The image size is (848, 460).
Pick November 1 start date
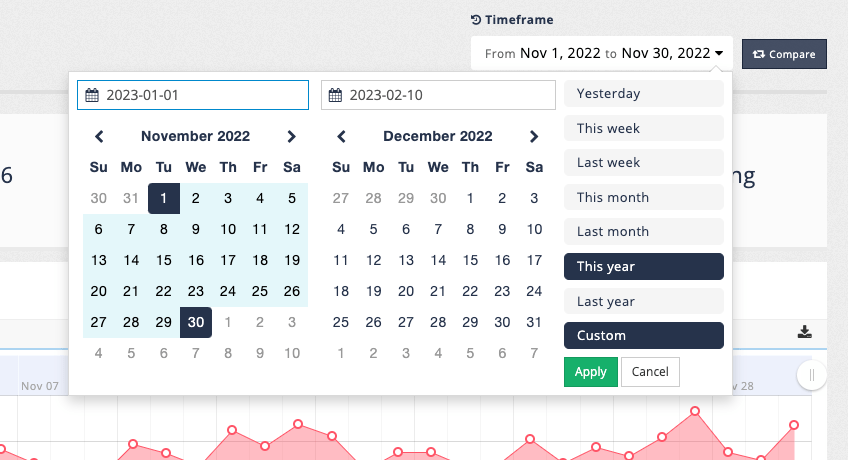pos(164,198)
